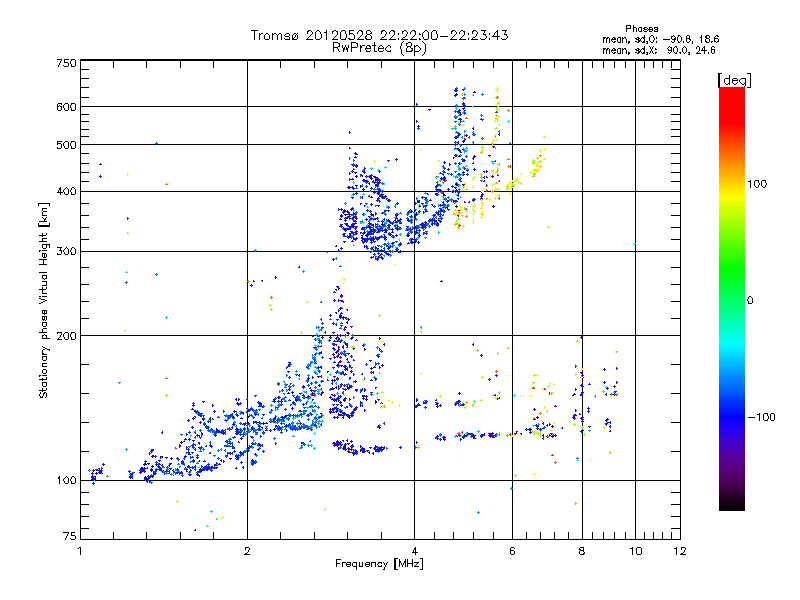Click the 'Frequency [MHz]' x-axis label
The image size is (800, 600).
pos(379,564)
